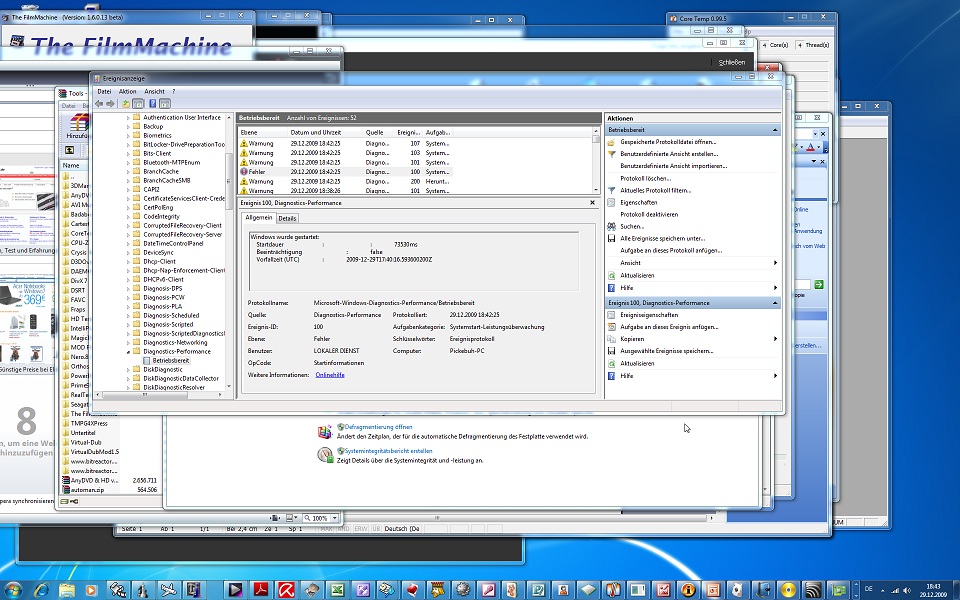Open the Ansicht menu in the menu bar
Image resolution: width=960 pixels, height=600 pixels.
coord(154,92)
